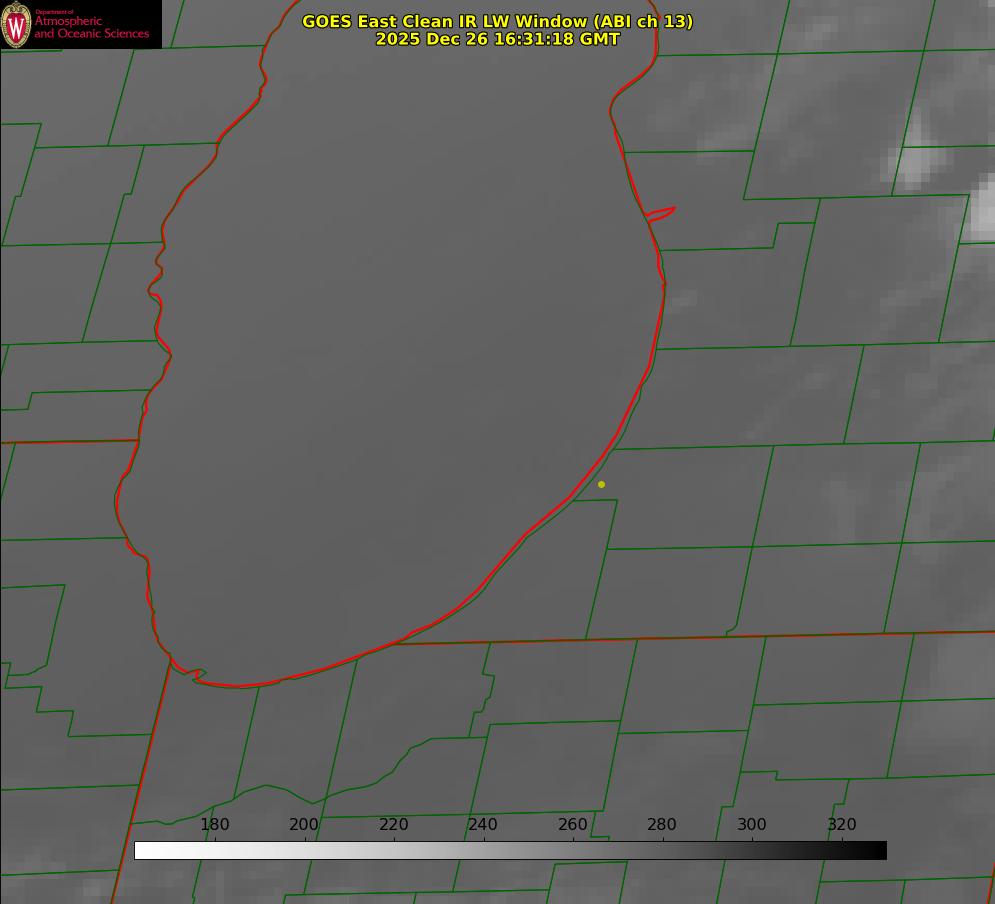The image size is (995, 904).
Task: Click the 220 tick label on colorbar
Action: coord(394,825)
